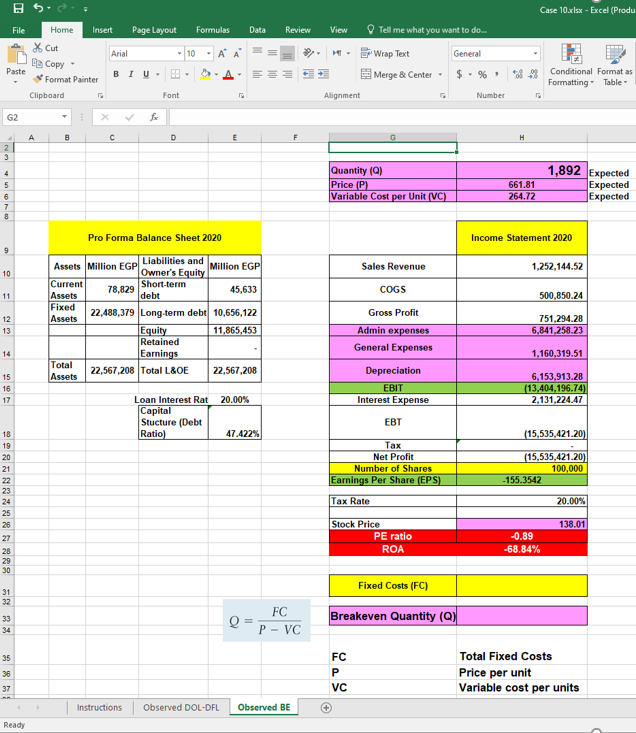Toggle Italic formatting

pos(131,74)
